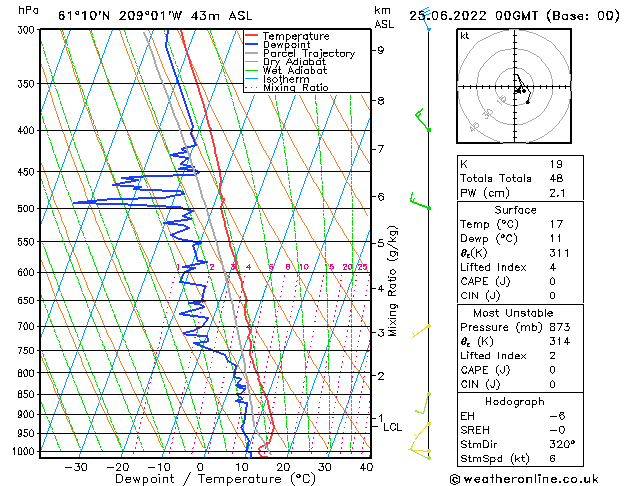
Task: Click the 700 hPa pressure label
Action: [28, 326]
